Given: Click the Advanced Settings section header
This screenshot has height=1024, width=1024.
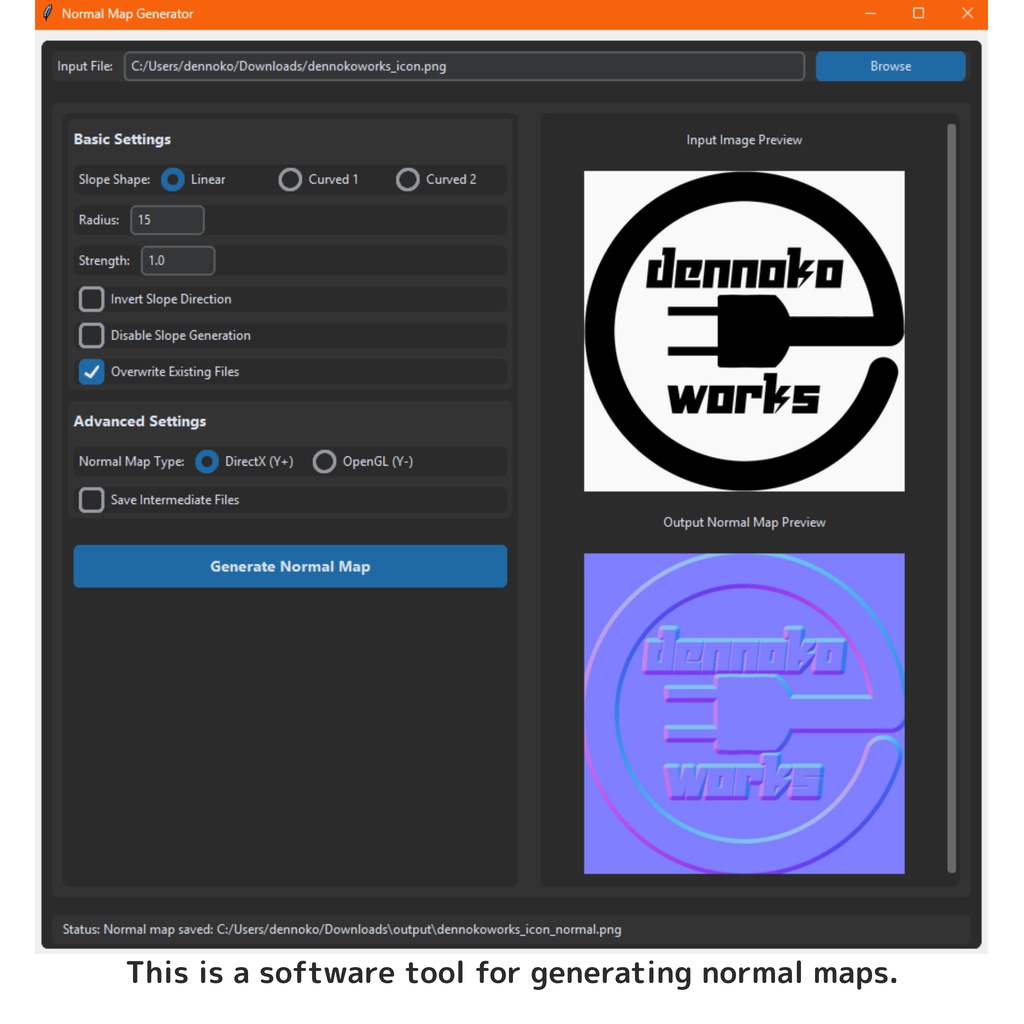Looking at the screenshot, I should [x=140, y=421].
